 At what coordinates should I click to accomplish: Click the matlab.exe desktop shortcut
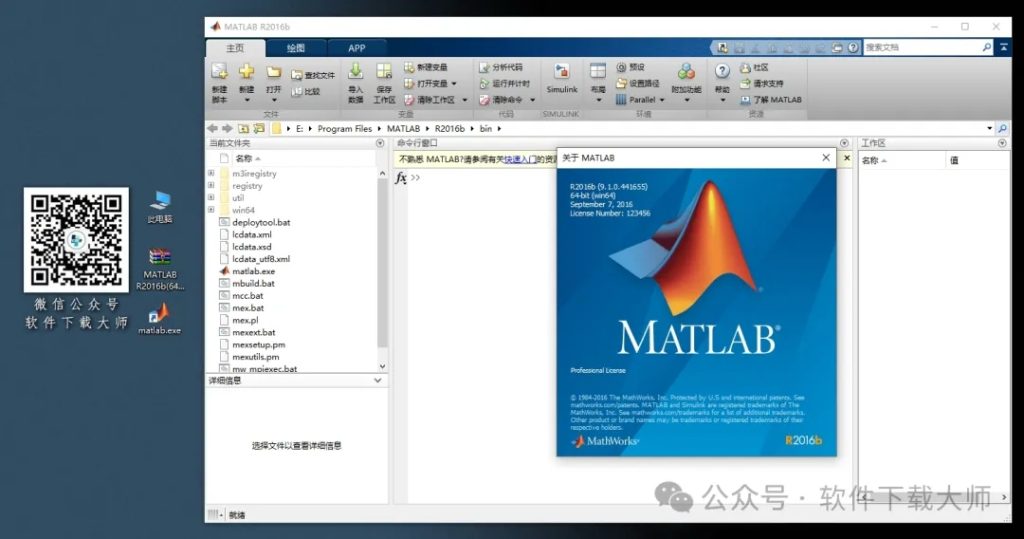coord(159,317)
